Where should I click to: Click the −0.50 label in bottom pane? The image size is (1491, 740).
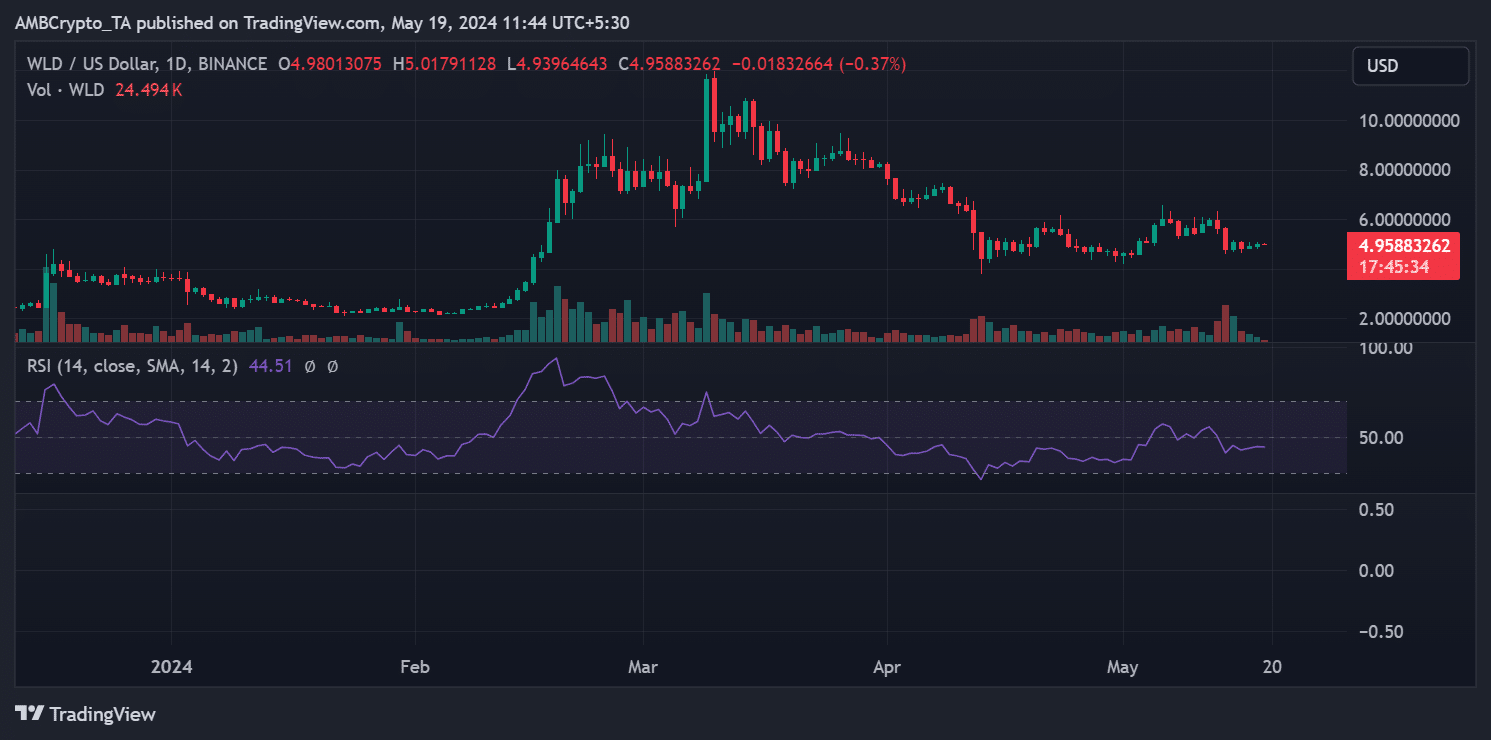point(1383,632)
